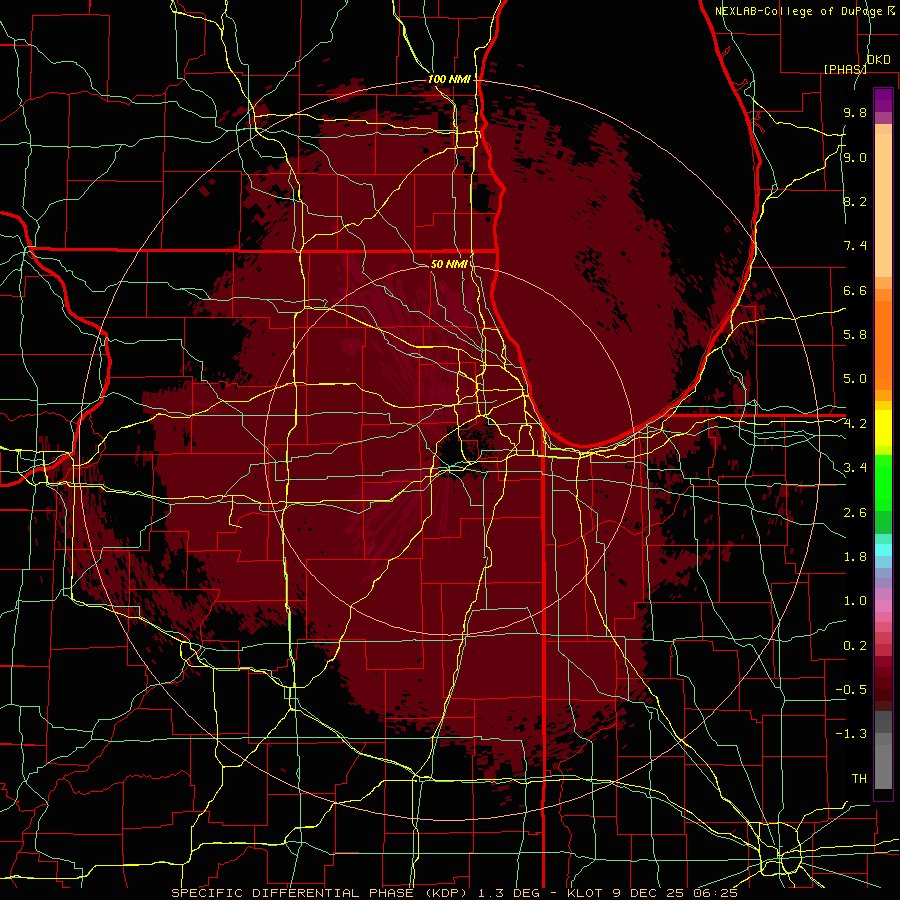Click the 9.8 value on the color scale
Screen dimensions: 900x900
[x=855, y=113]
